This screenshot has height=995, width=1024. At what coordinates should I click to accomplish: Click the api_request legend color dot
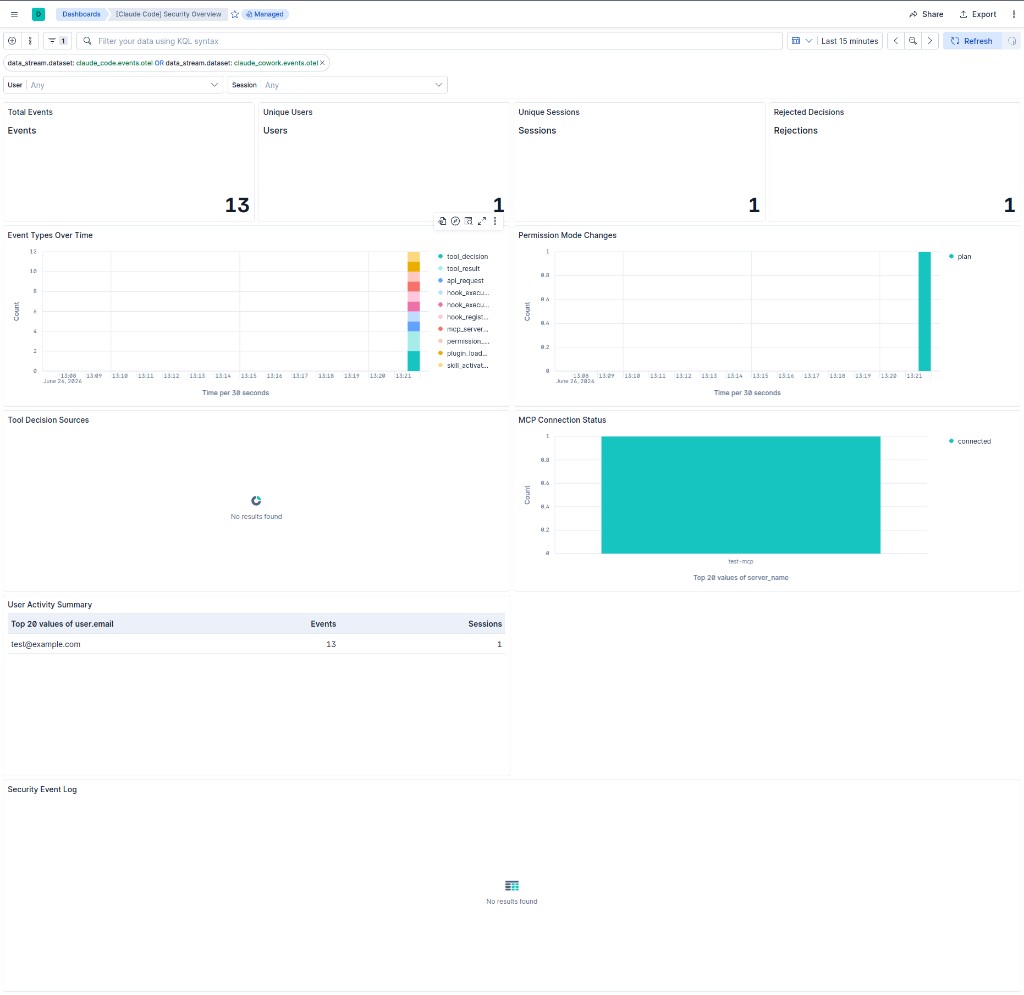coord(440,280)
